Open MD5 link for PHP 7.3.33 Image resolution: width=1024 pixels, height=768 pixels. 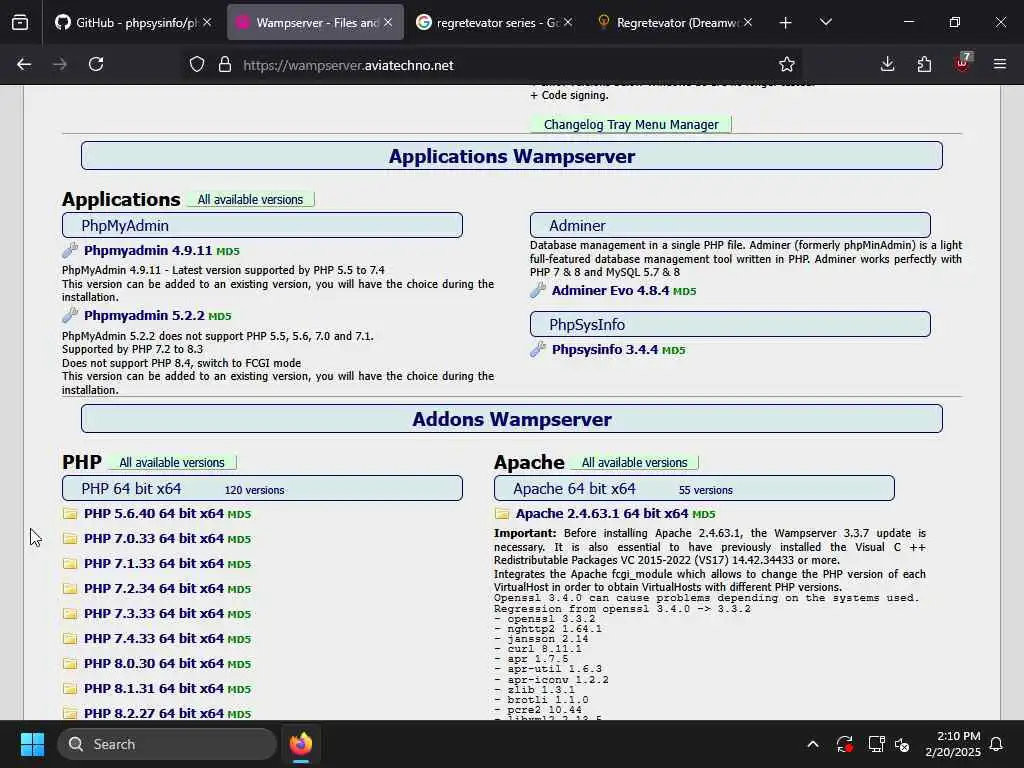pyautogui.click(x=239, y=615)
